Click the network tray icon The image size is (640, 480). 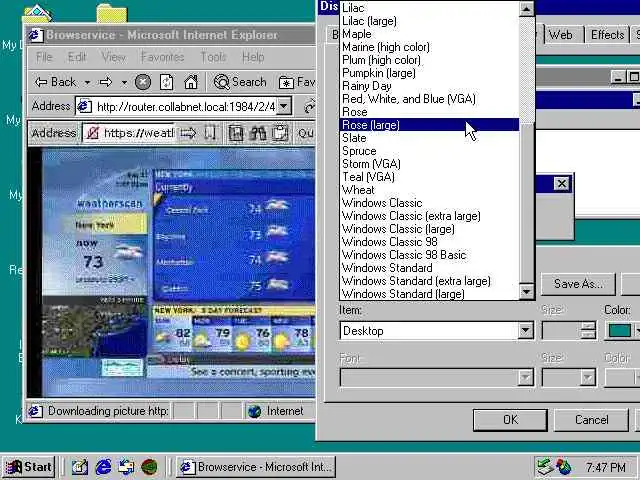pyautogui.click(x=544, y=467)
